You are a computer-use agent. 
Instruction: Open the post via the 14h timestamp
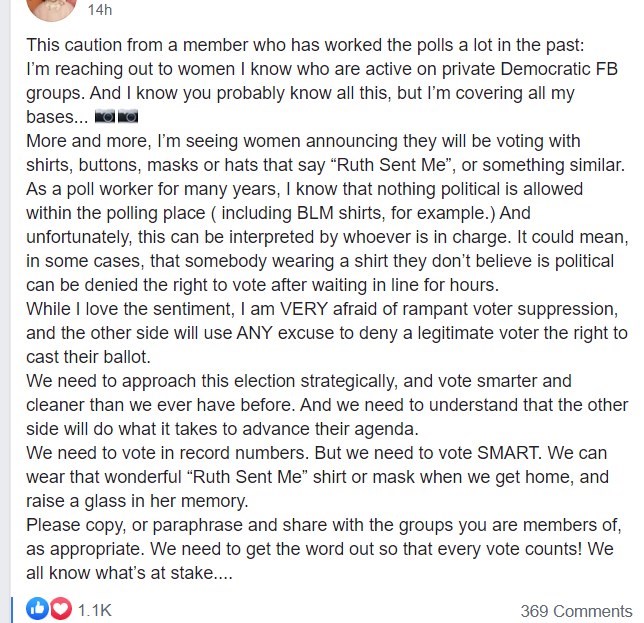[x=100, y=9]
